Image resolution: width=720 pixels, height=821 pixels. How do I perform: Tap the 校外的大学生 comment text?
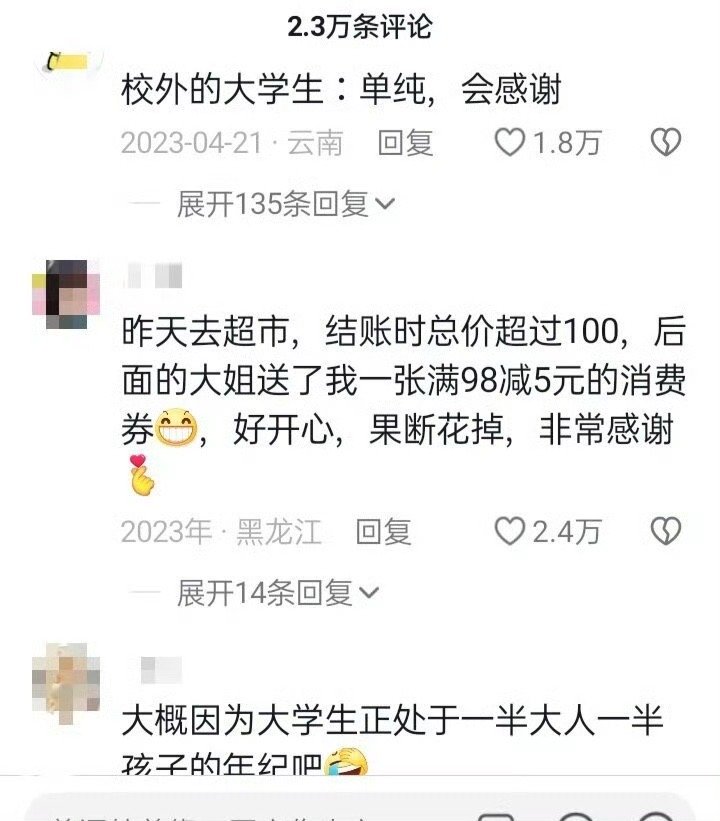coord(341,90)
